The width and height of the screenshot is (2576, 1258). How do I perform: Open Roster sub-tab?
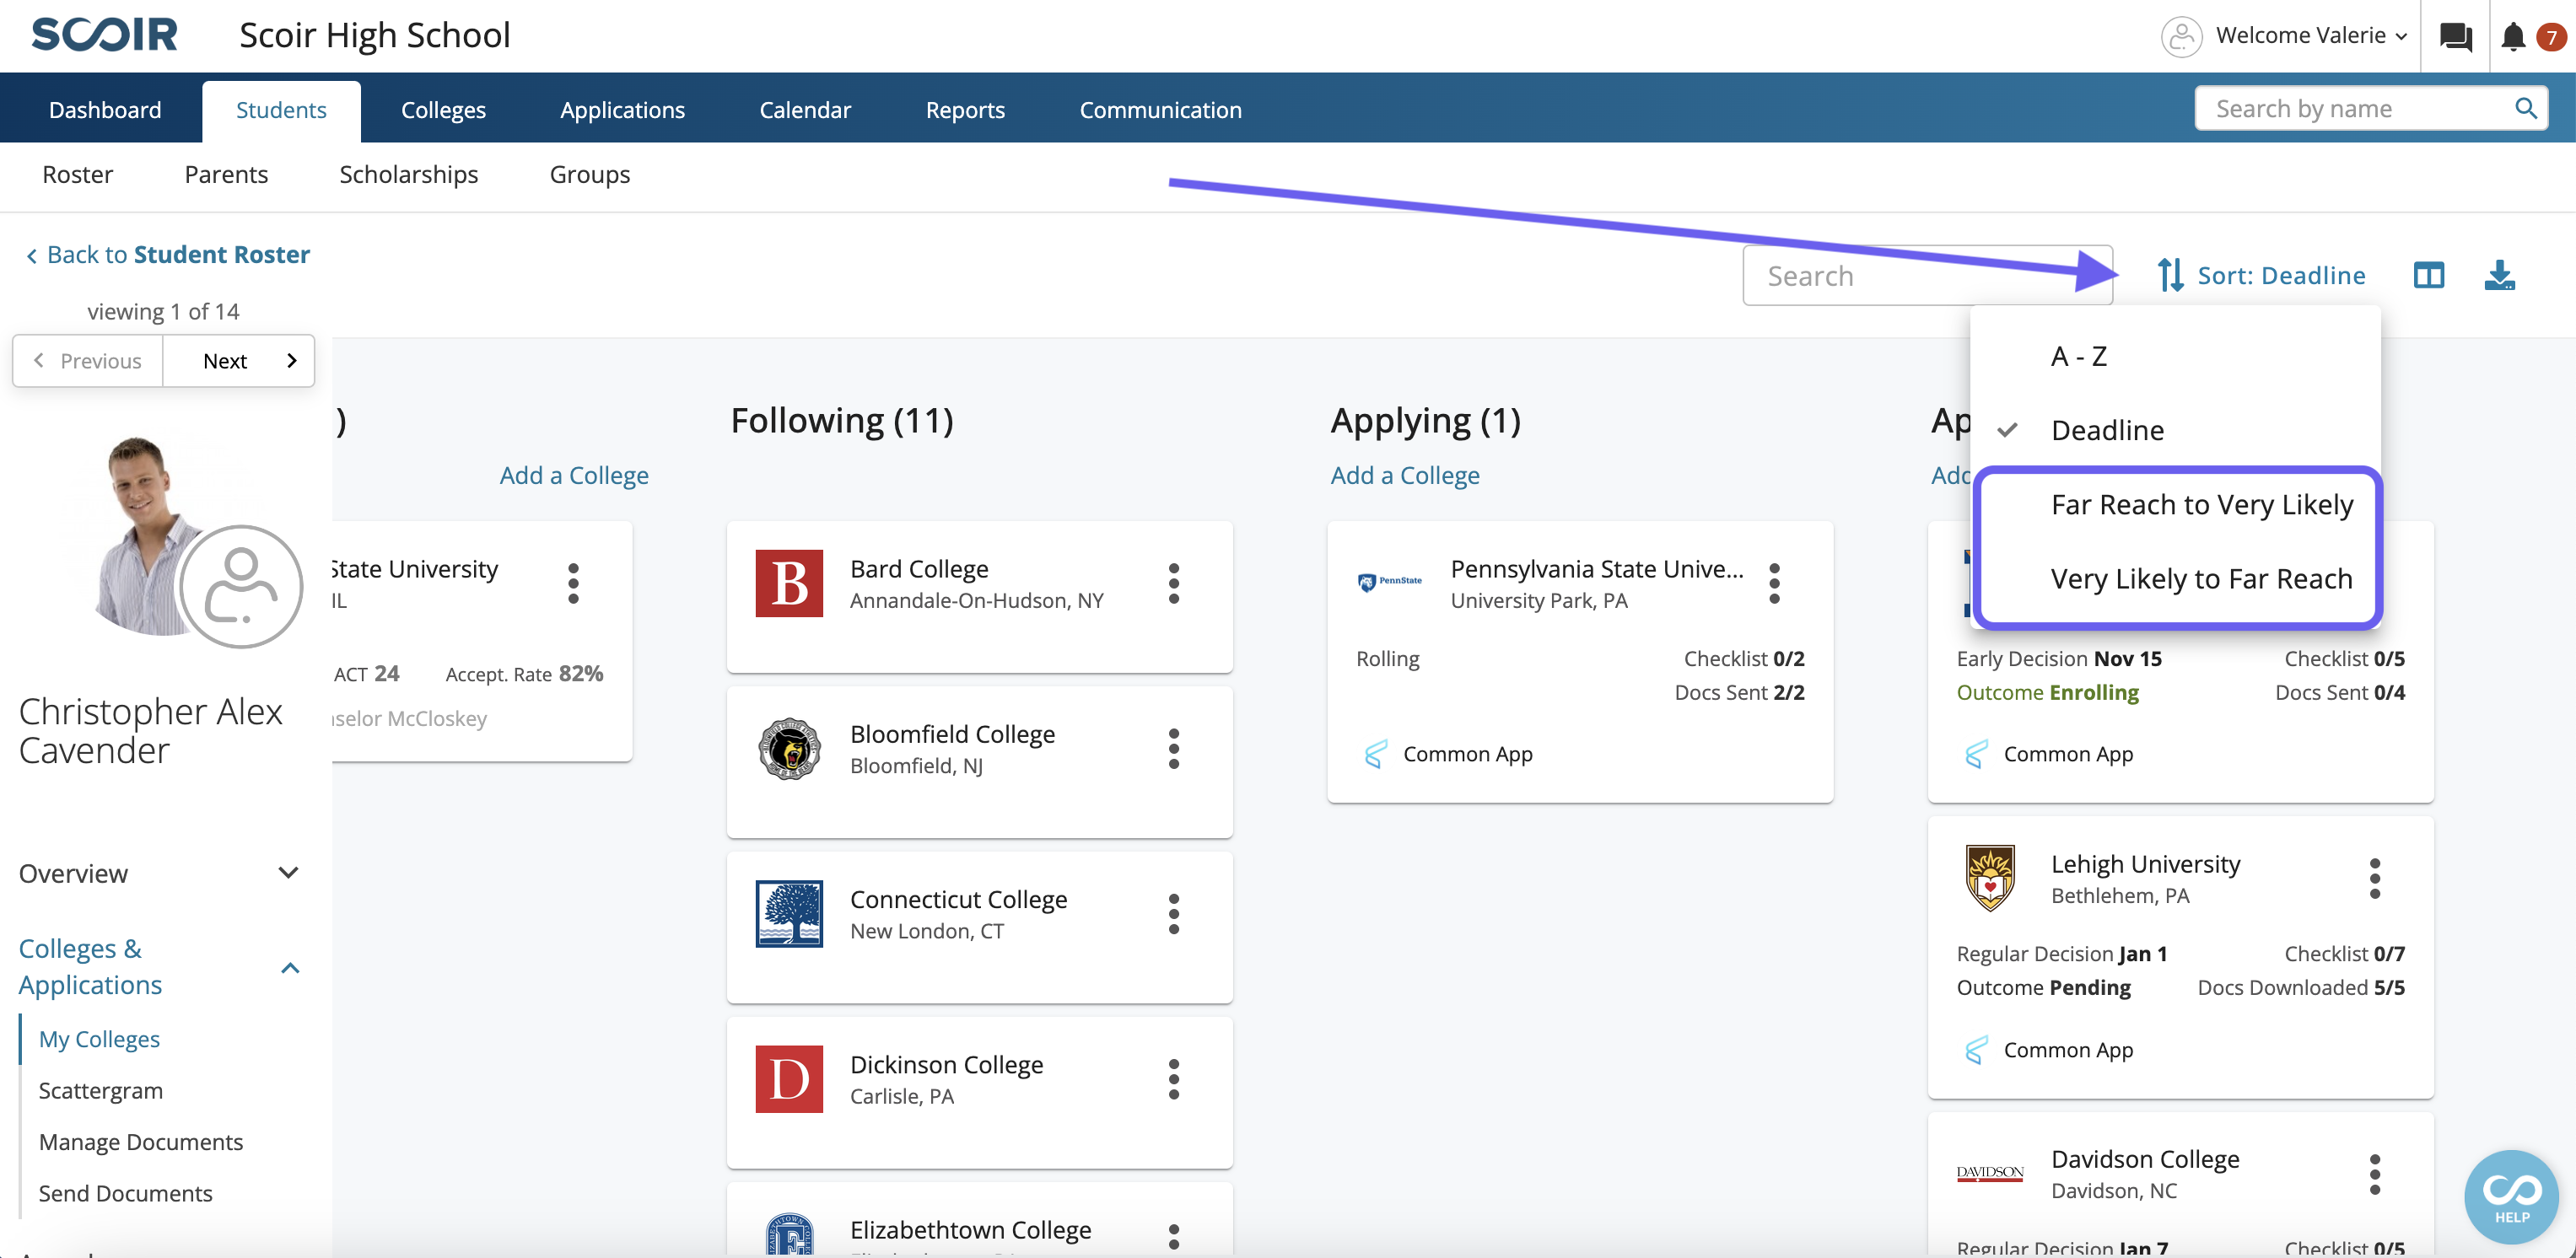point(77,175)
